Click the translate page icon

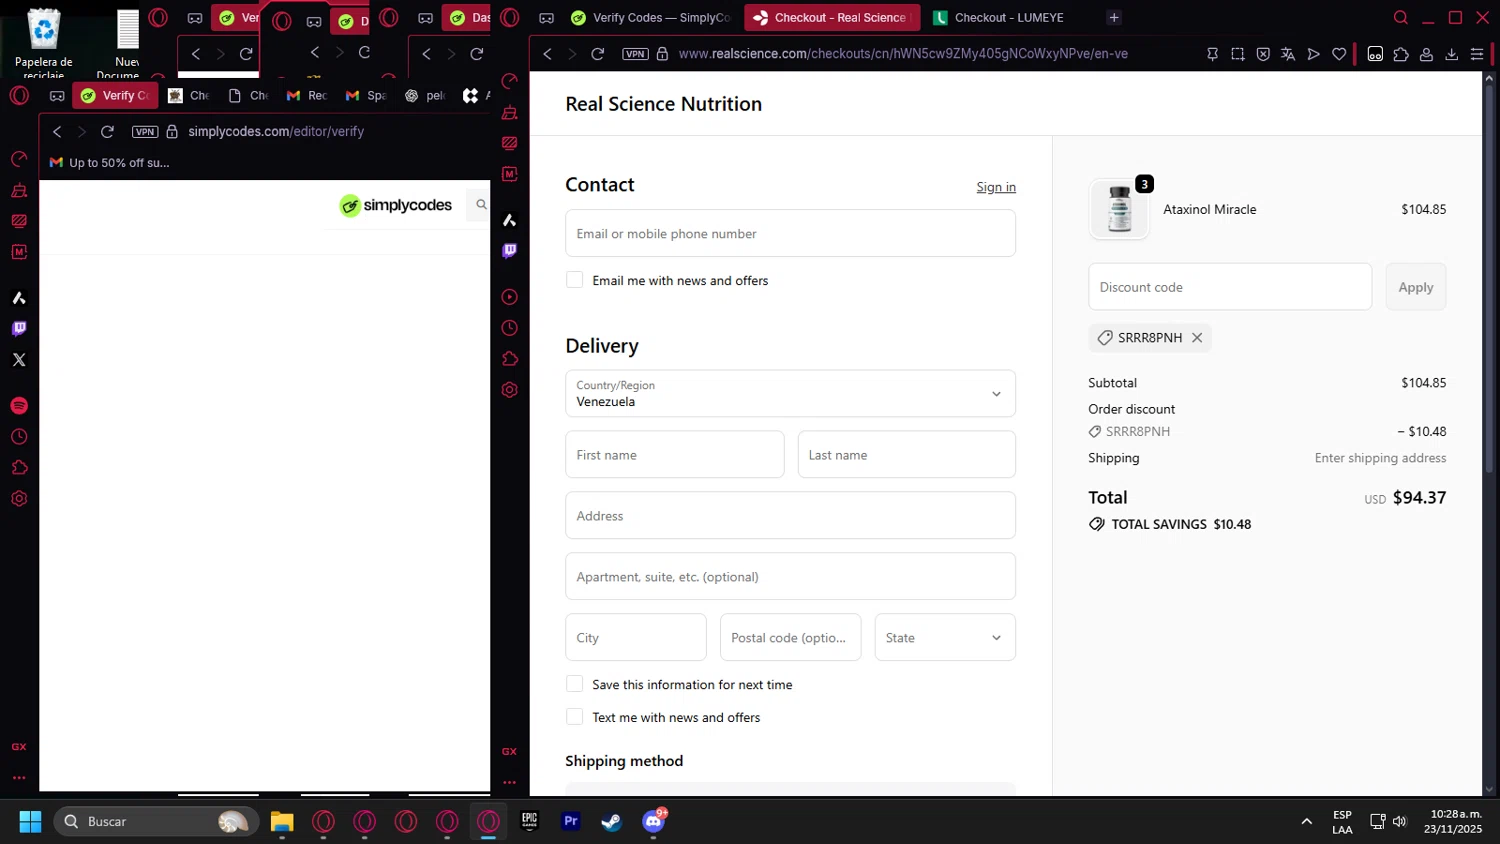pos(1288,54)
